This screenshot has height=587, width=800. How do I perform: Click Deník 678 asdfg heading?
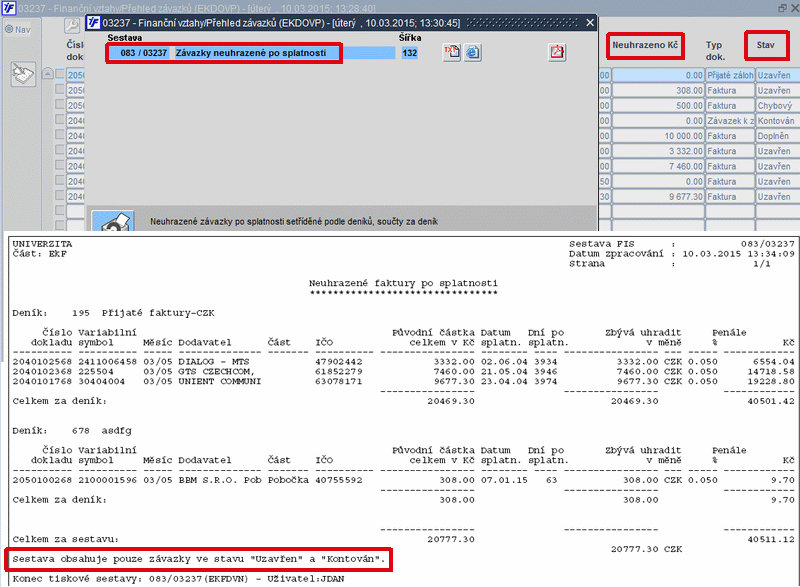tap(72, 431)
